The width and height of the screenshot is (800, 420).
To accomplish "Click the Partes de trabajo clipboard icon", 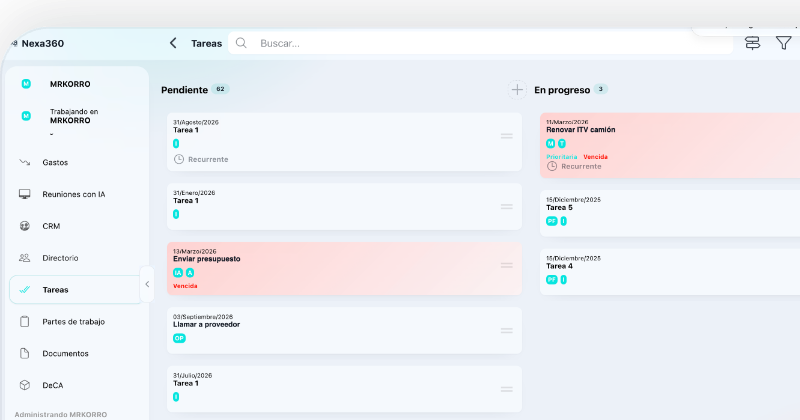I will pos(24,322).
